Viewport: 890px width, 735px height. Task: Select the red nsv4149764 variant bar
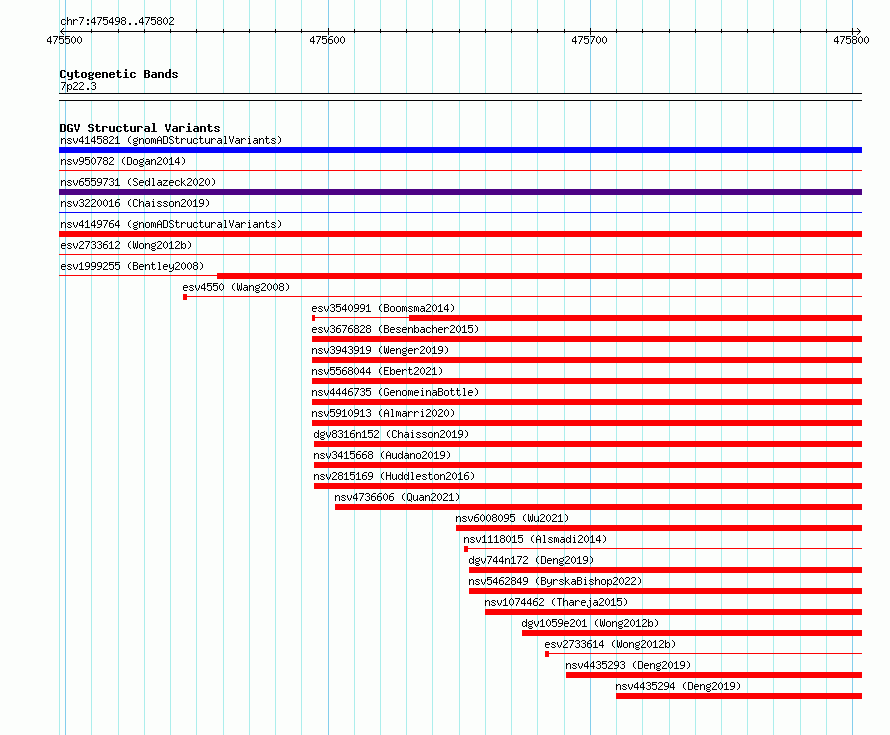pyautogui.click(x=460, y=234)
